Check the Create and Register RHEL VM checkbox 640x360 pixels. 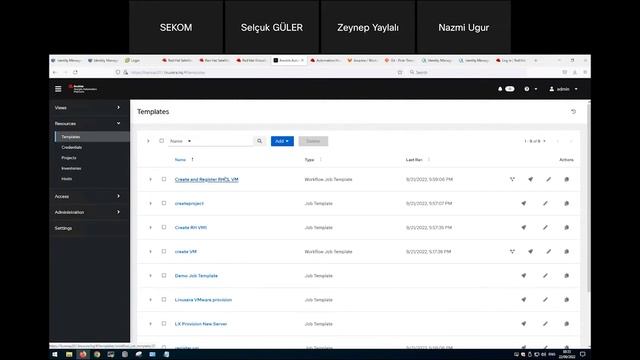pyautogui.click(x=164, y=179)
